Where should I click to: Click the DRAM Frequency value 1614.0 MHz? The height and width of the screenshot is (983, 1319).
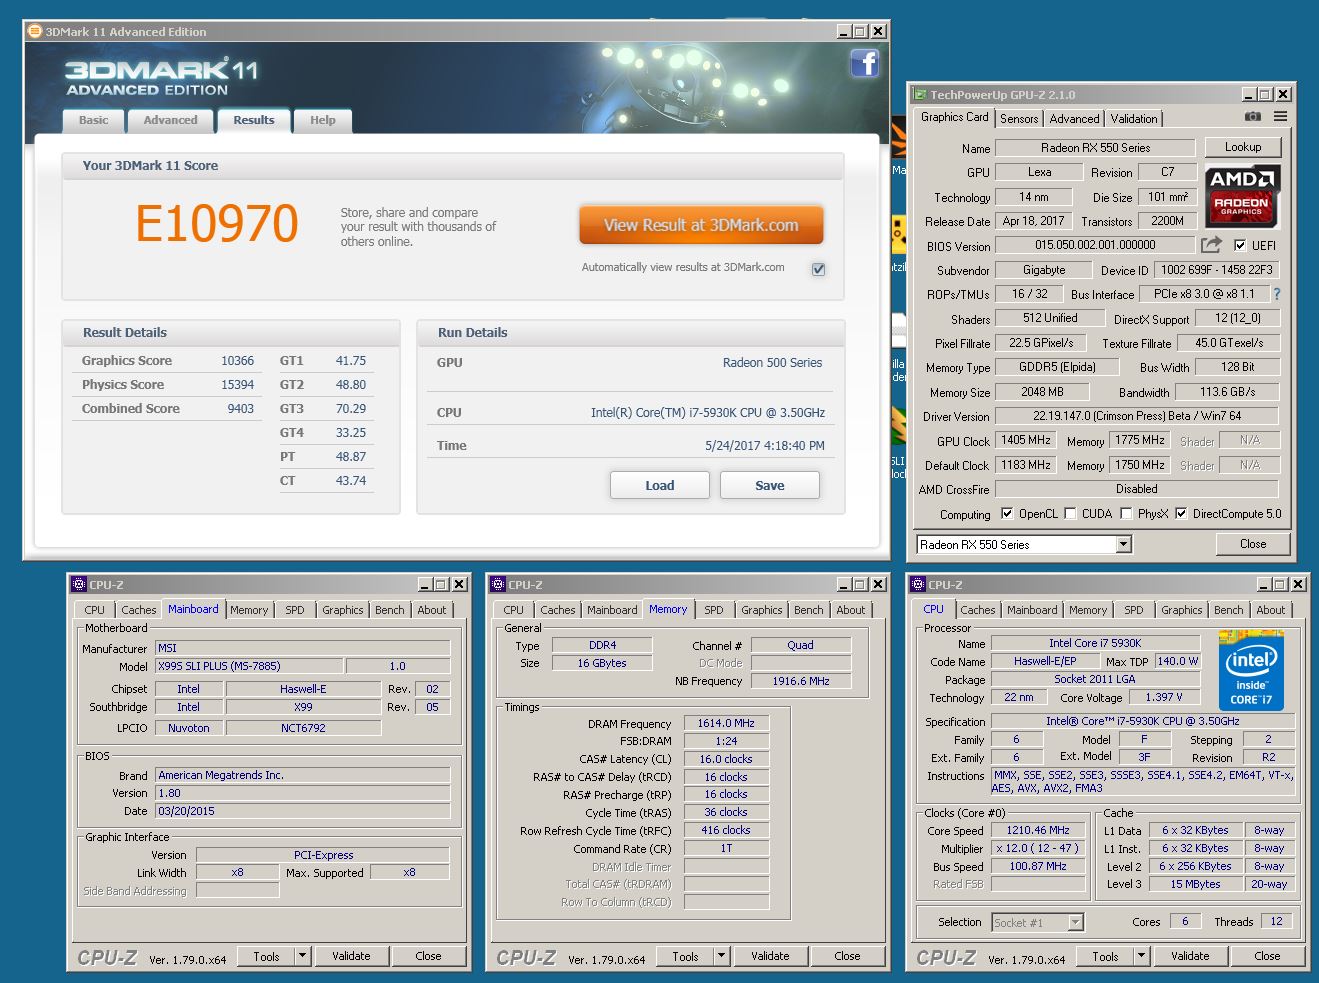coord(726,723)
